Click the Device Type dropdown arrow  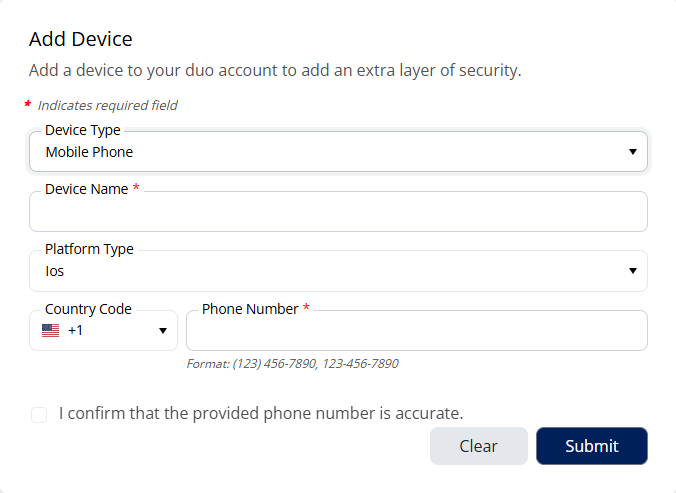click(632, 152)
